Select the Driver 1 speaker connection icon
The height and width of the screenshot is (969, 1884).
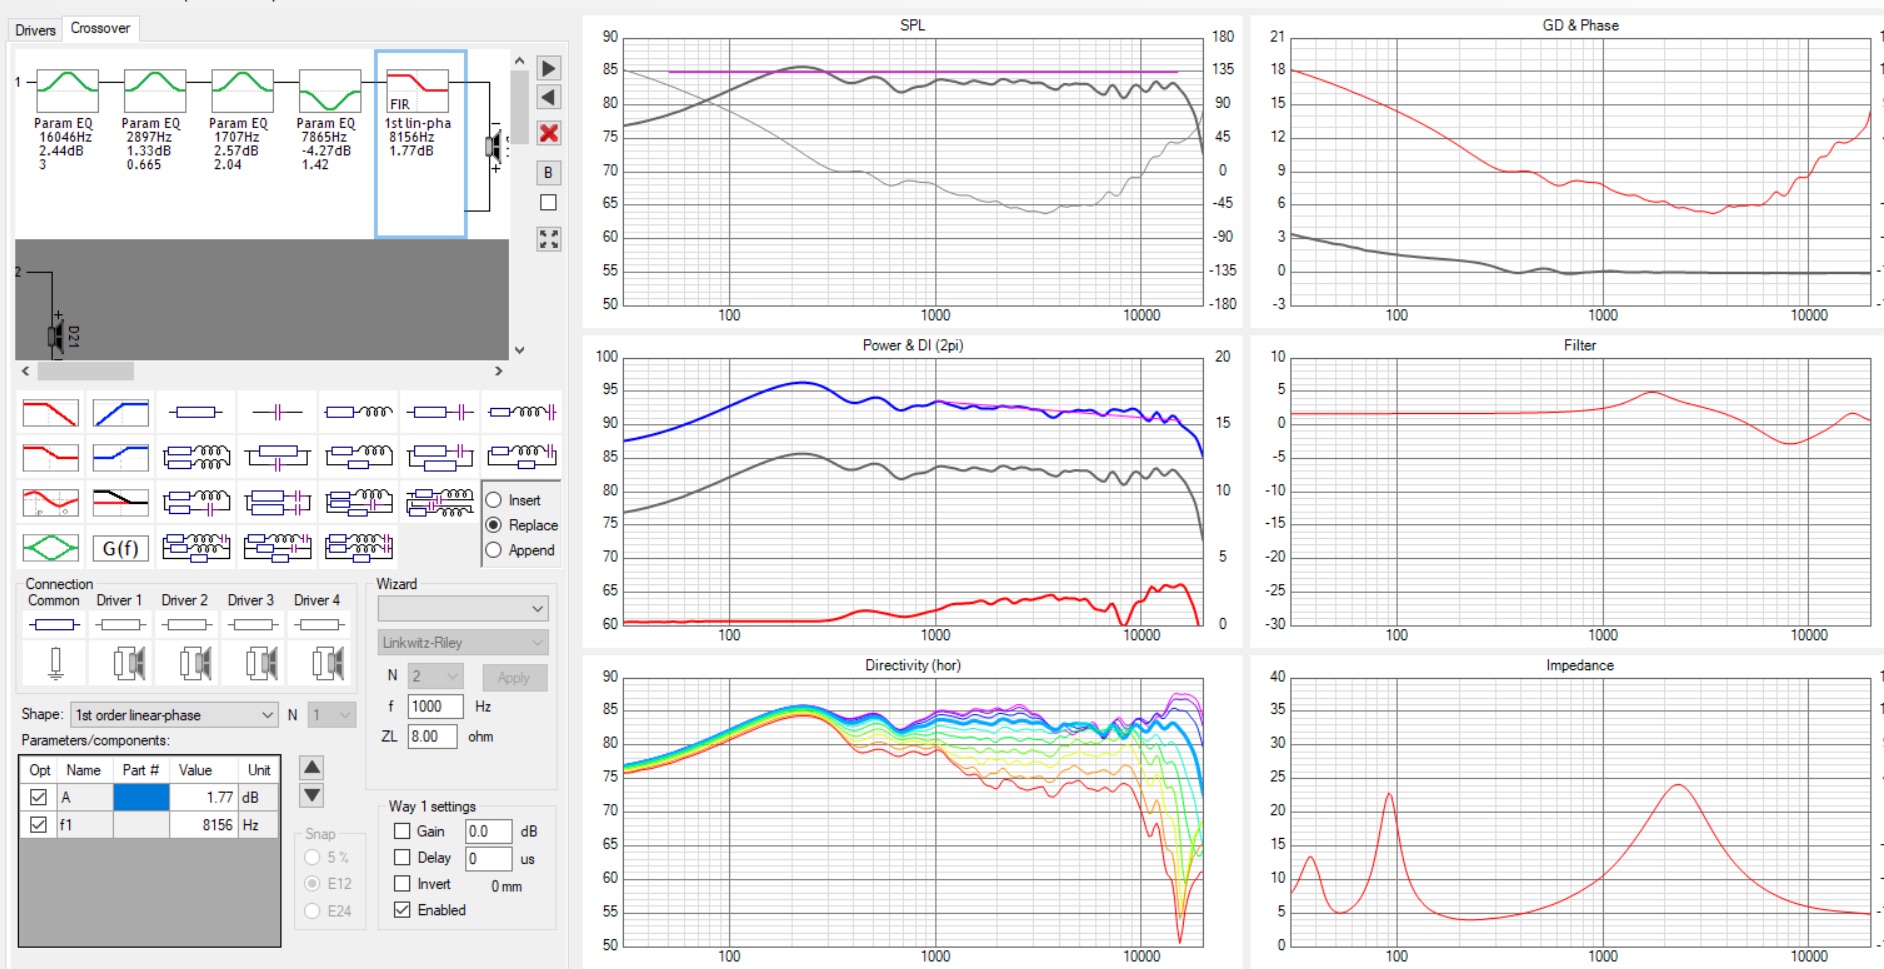(x=128, y=662)
